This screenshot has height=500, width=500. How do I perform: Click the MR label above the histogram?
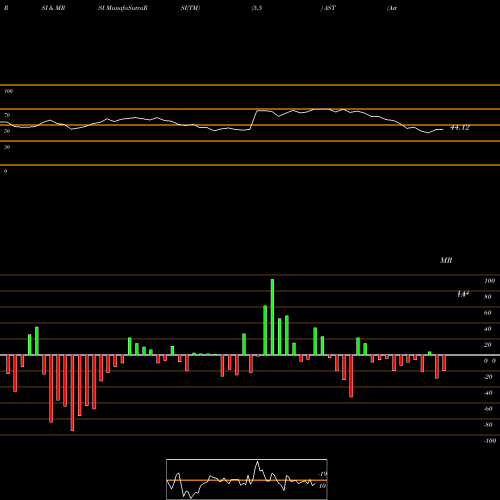click(446, 260)
